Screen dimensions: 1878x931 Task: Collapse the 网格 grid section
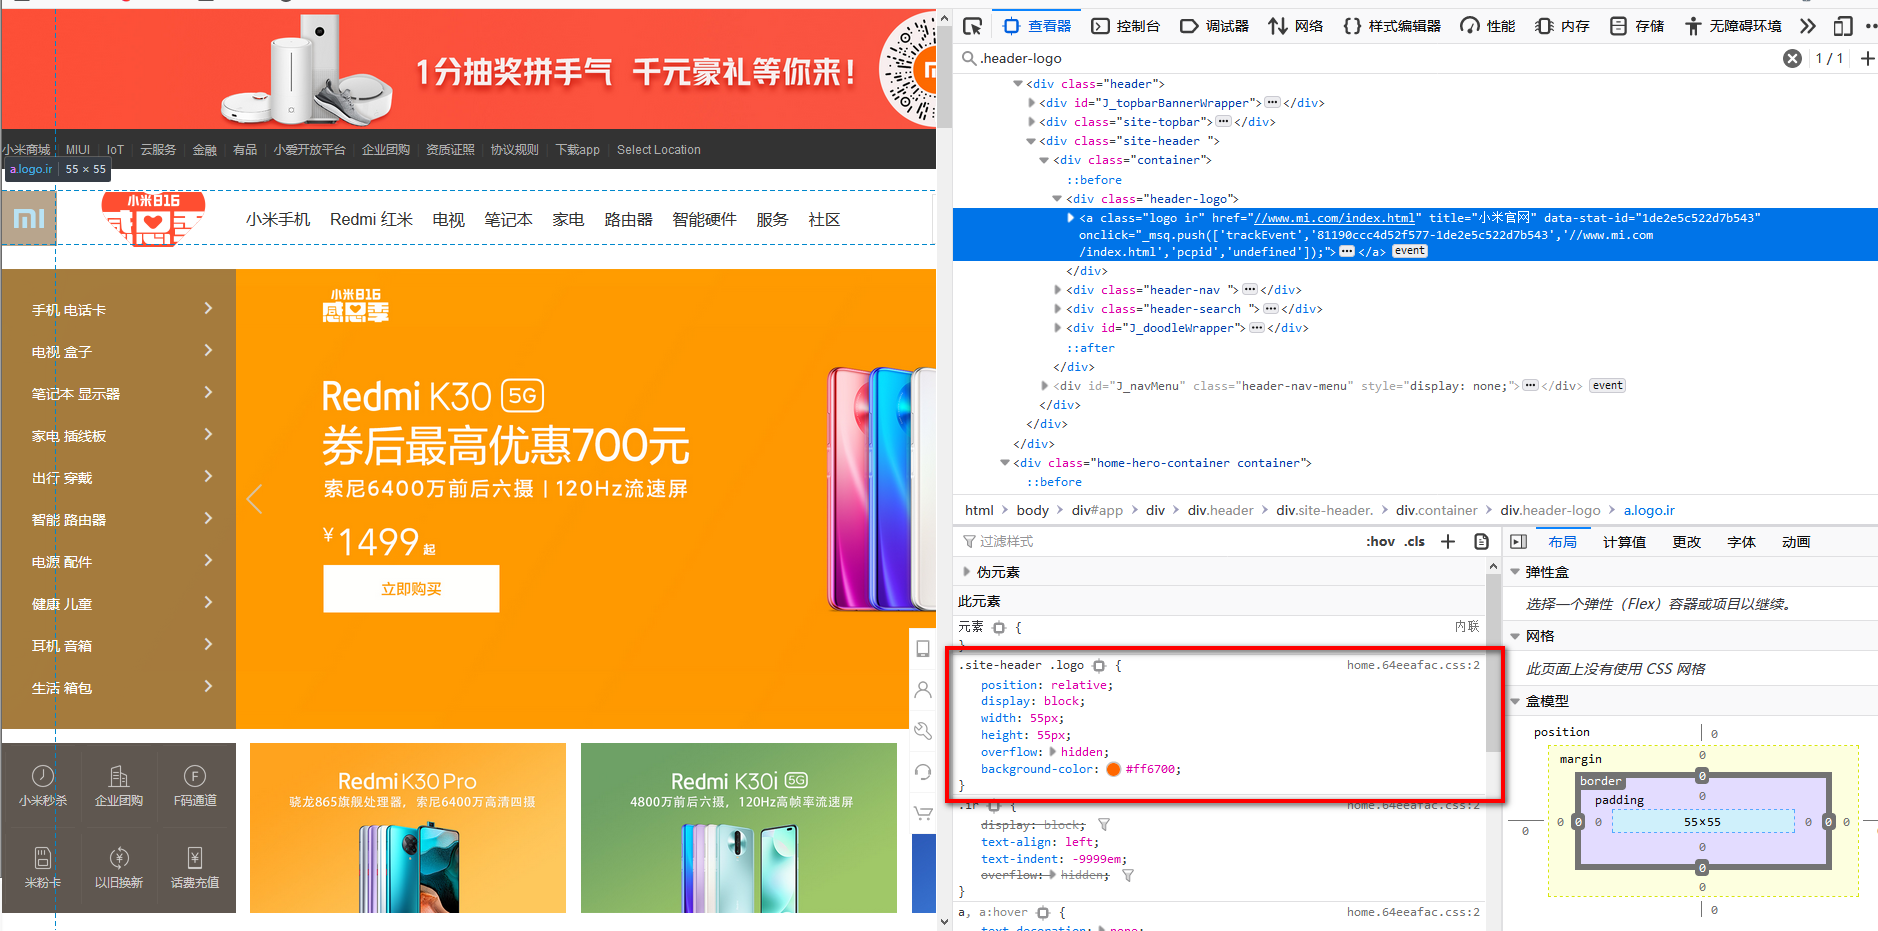pyautogui.click(x=1515, y=636)
